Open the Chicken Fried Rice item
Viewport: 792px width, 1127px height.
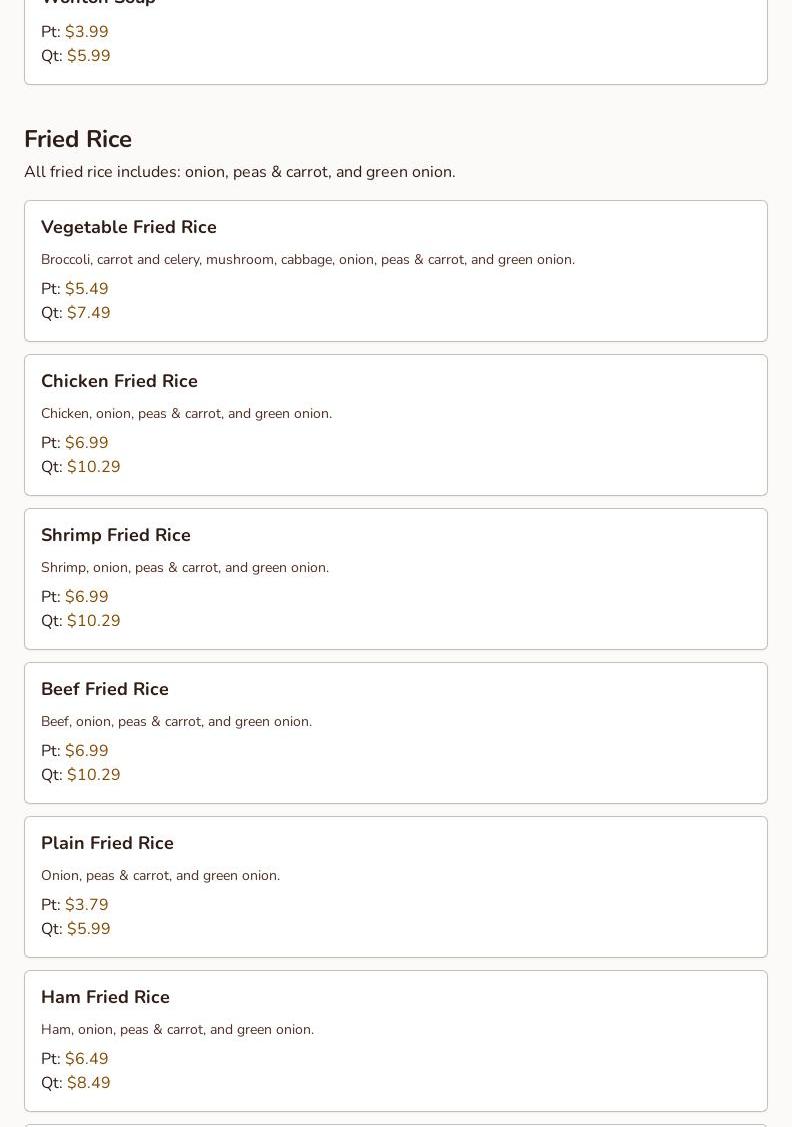(119, 381)
